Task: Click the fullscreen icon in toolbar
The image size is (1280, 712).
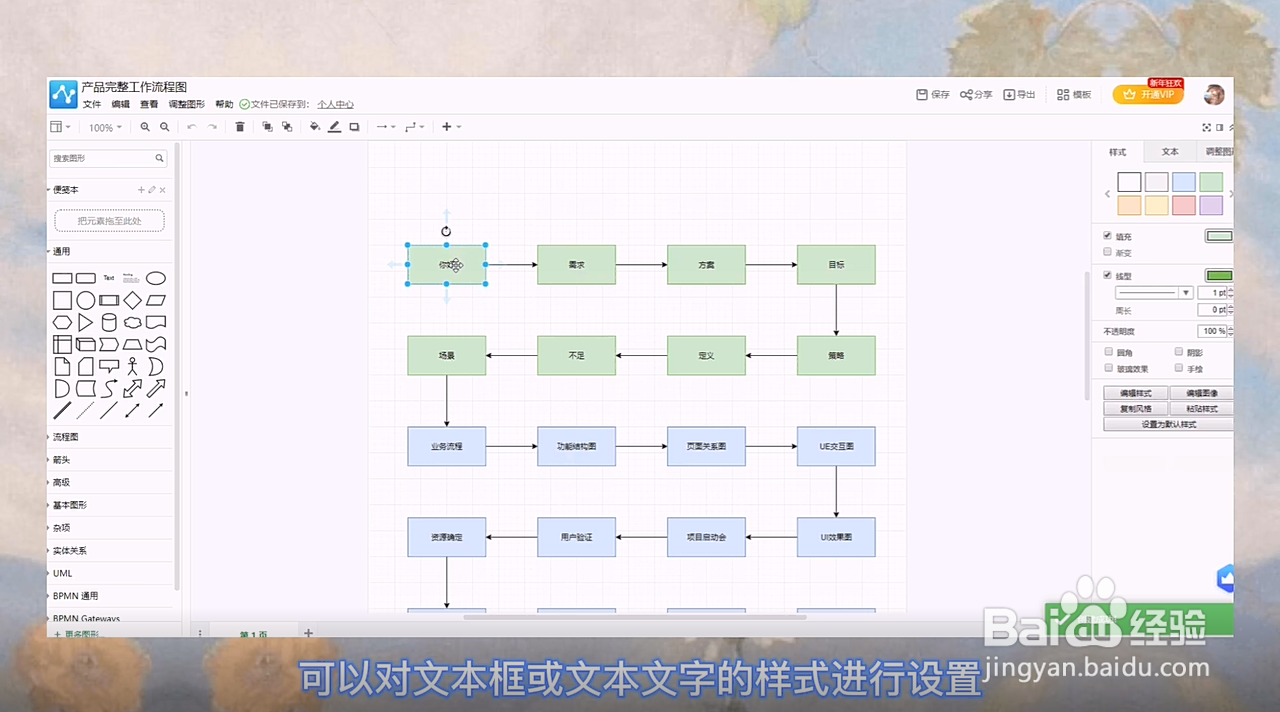Action: coord(1206,127)
